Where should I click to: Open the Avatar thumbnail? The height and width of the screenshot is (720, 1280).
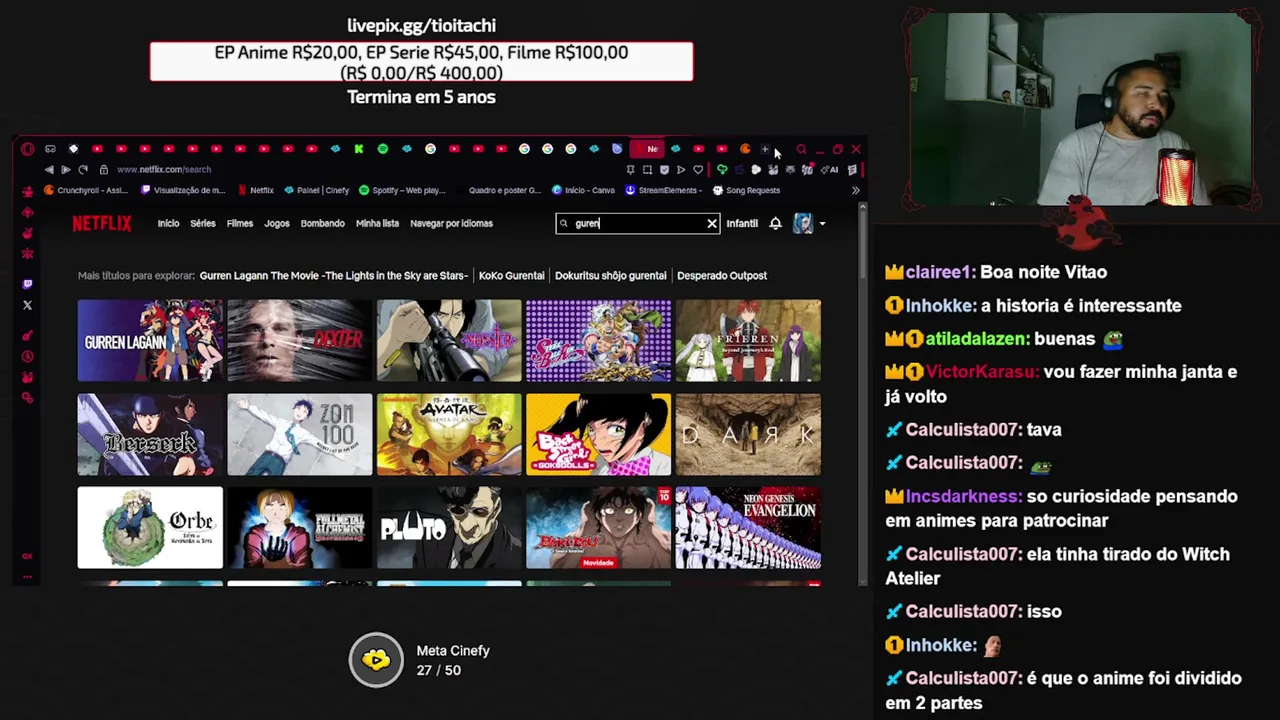(x=449, y=434)
